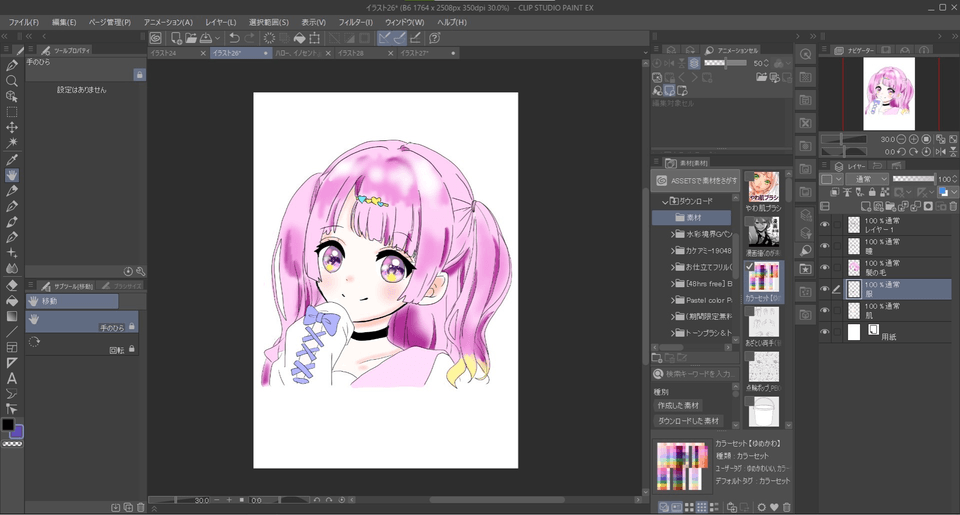Select the Zoom magnifier tool
This screenshot has height=515, width=960.
point(12,81)
